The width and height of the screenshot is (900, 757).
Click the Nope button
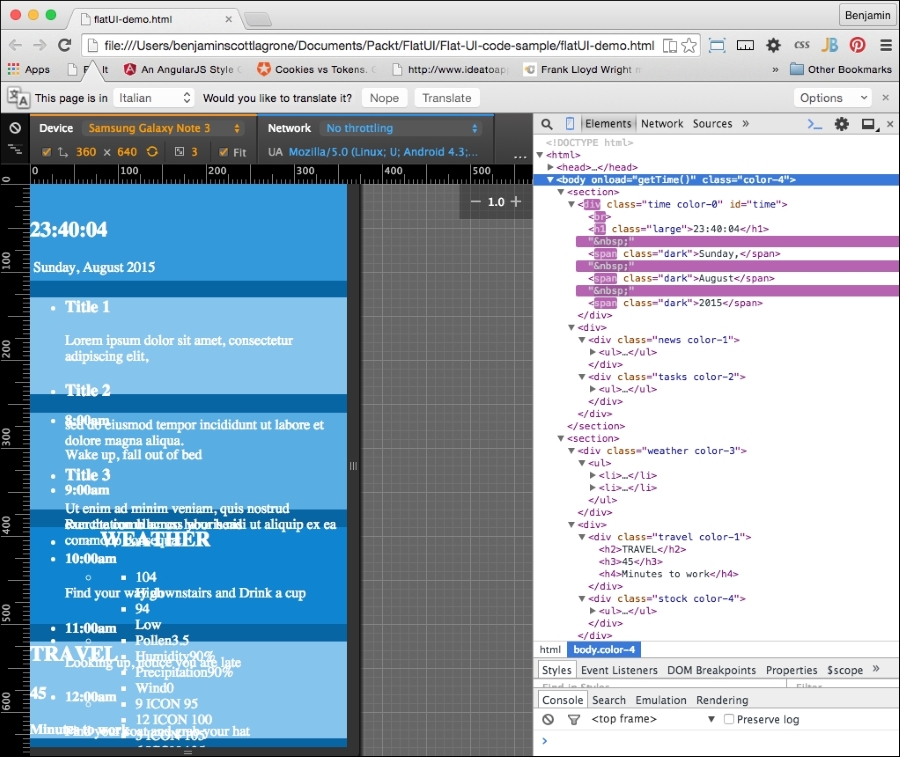pyautogui.click(x=384, y=98)
